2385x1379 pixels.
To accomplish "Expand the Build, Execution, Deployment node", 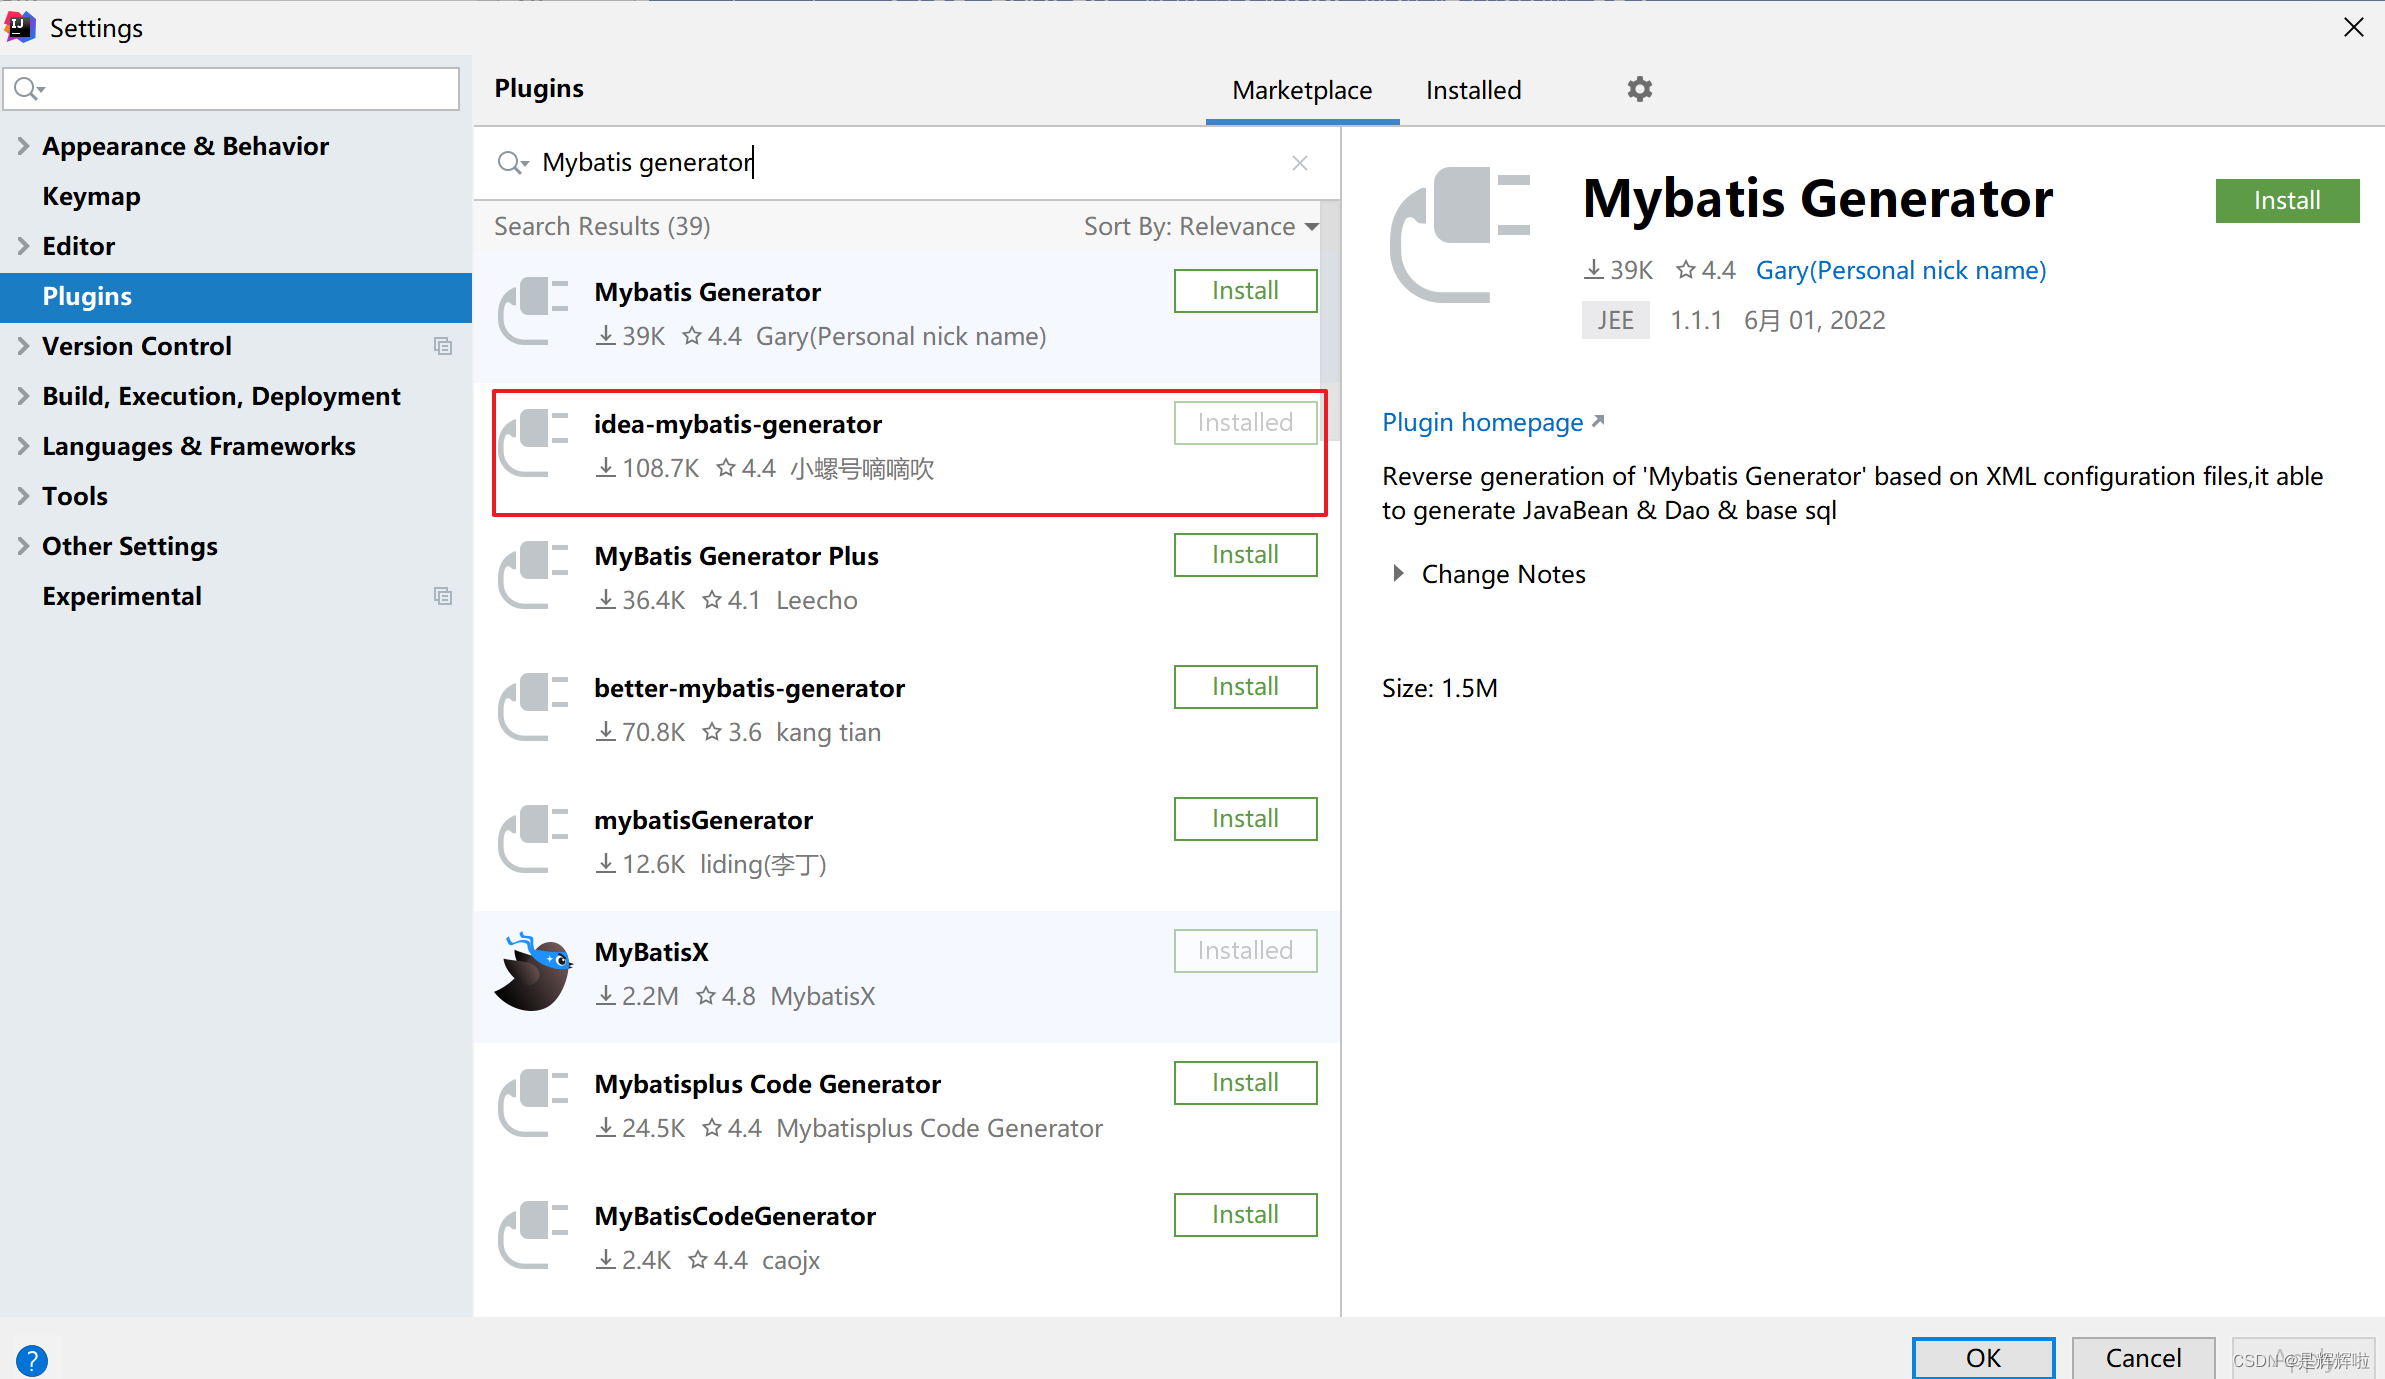I will click(x=23, y=396).
